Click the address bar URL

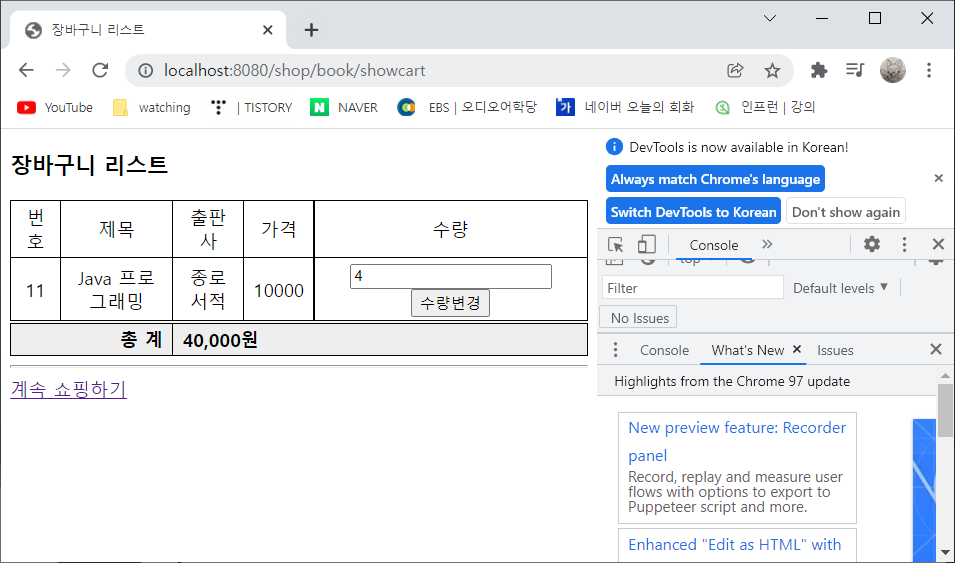tap(295, 71)
